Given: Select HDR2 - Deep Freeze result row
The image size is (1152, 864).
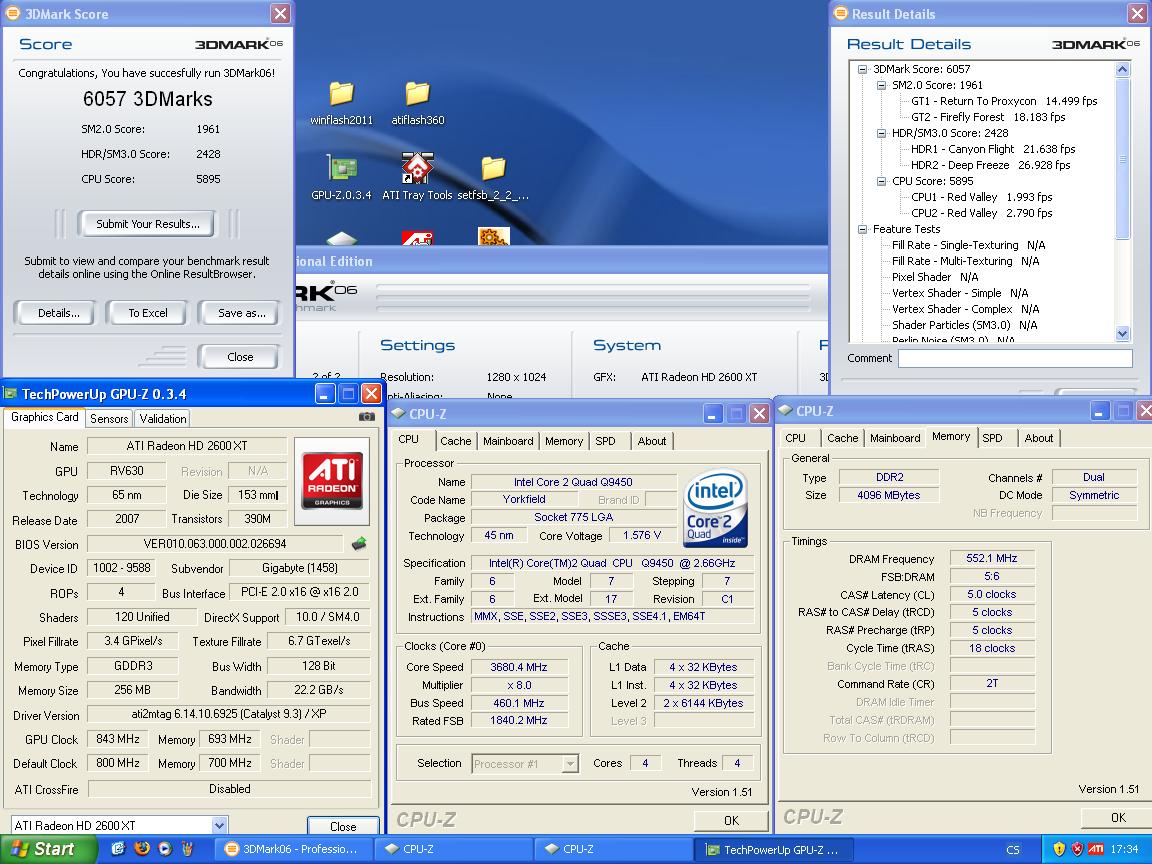Looking at the screenshot, I should coord(990,165).
